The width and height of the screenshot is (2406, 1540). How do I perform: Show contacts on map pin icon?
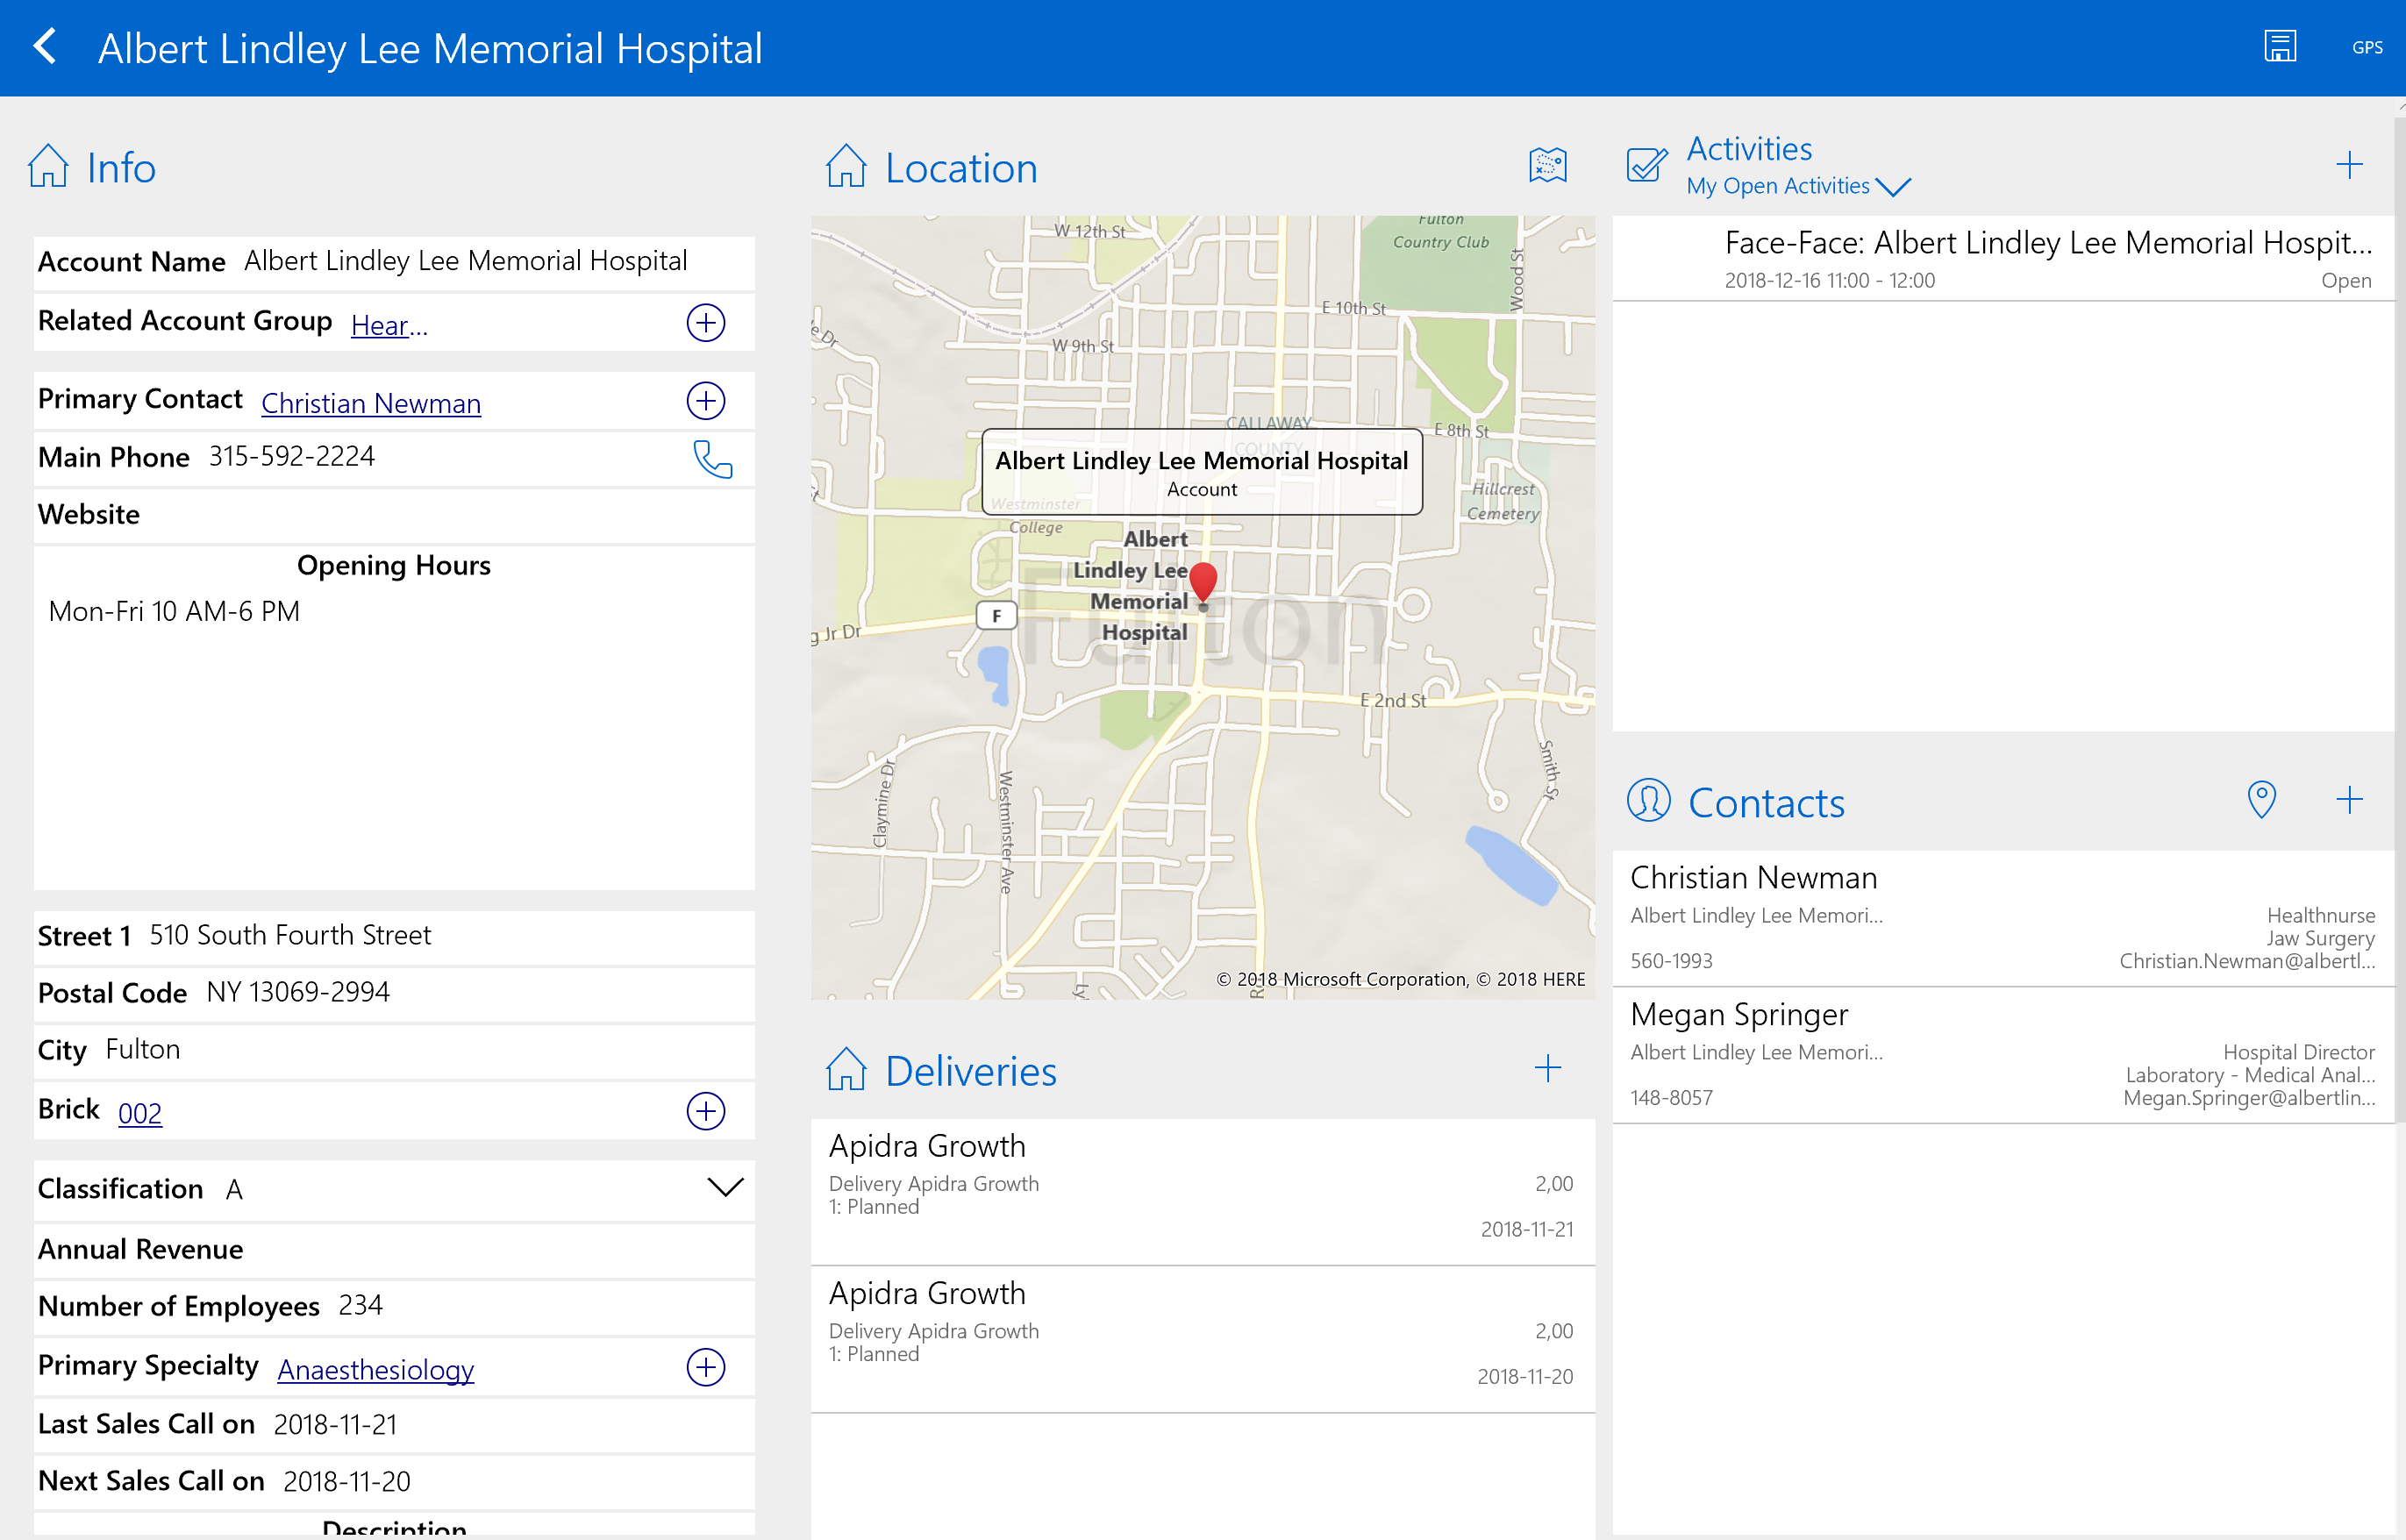[x=2261, y=800]
